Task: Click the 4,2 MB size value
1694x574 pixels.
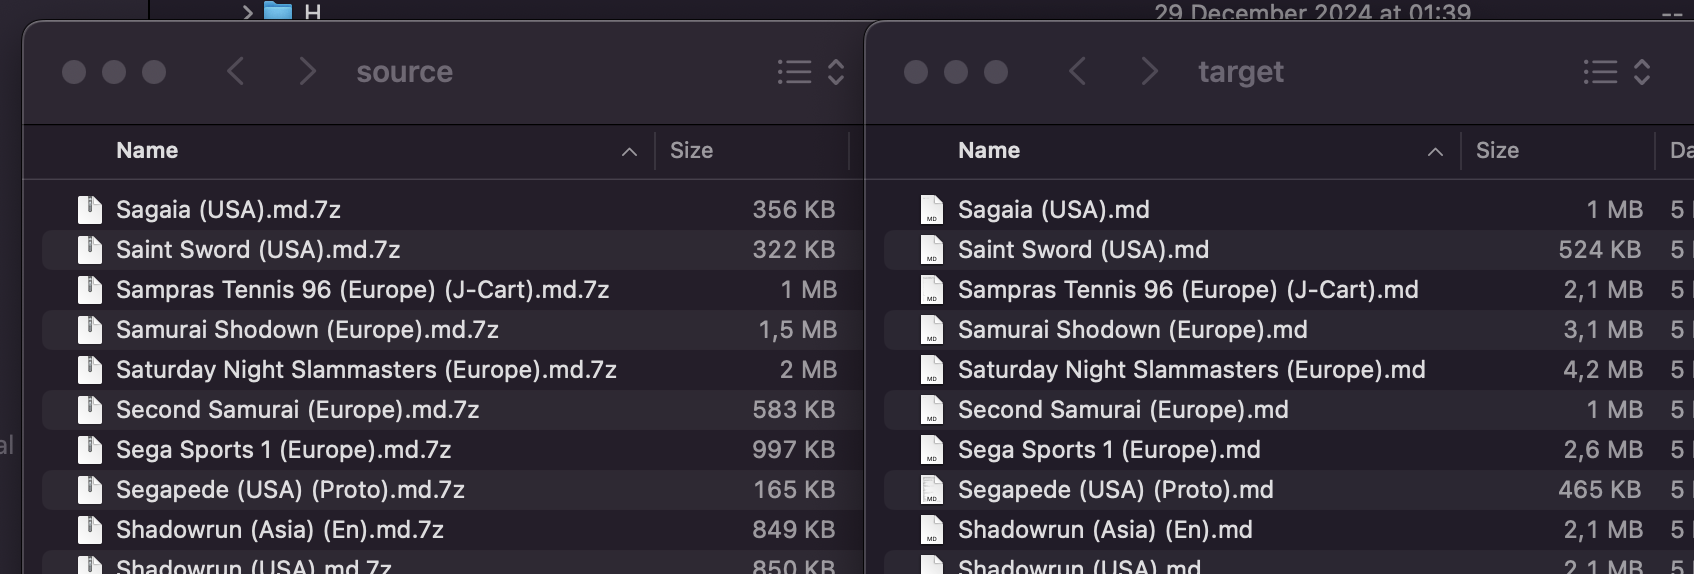Action: tap(1603, 369)
